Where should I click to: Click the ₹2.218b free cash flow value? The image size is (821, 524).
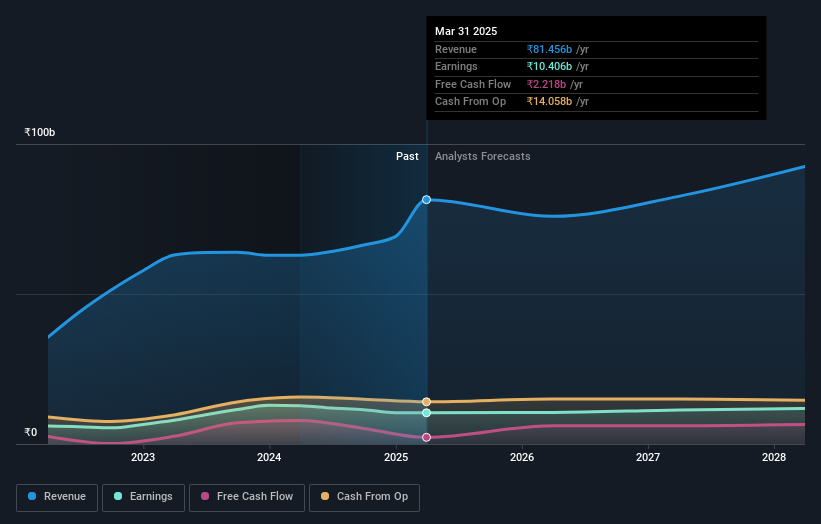tap(546, 84)
